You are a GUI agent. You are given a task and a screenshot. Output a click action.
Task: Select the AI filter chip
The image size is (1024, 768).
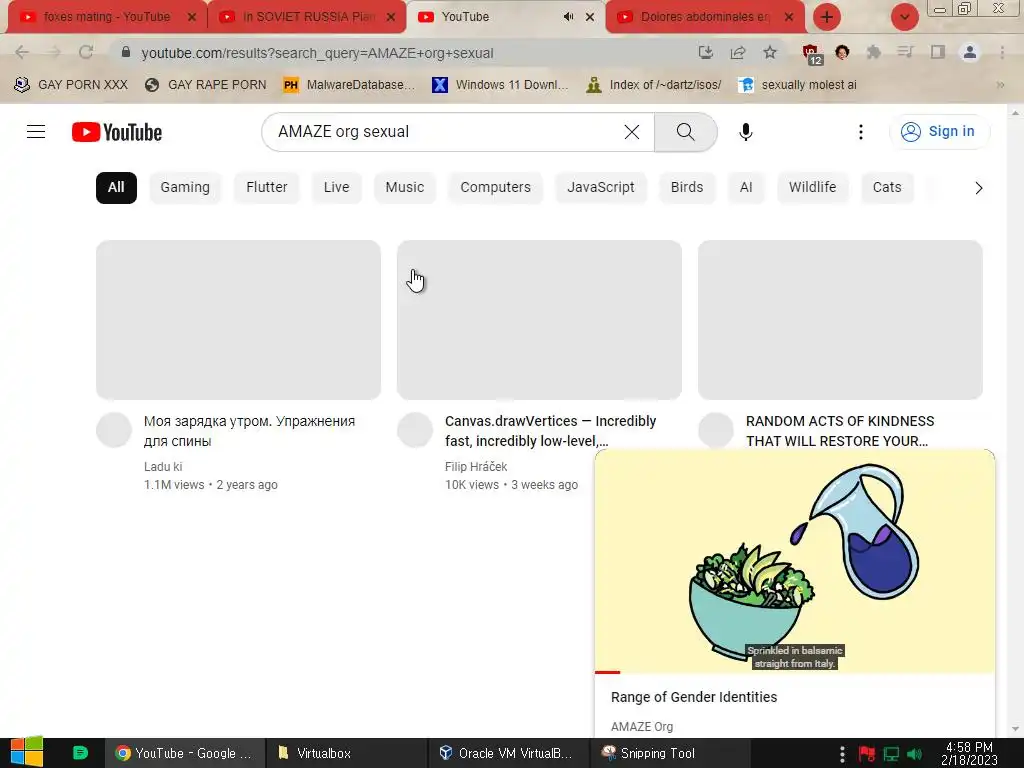coord(746,187)
